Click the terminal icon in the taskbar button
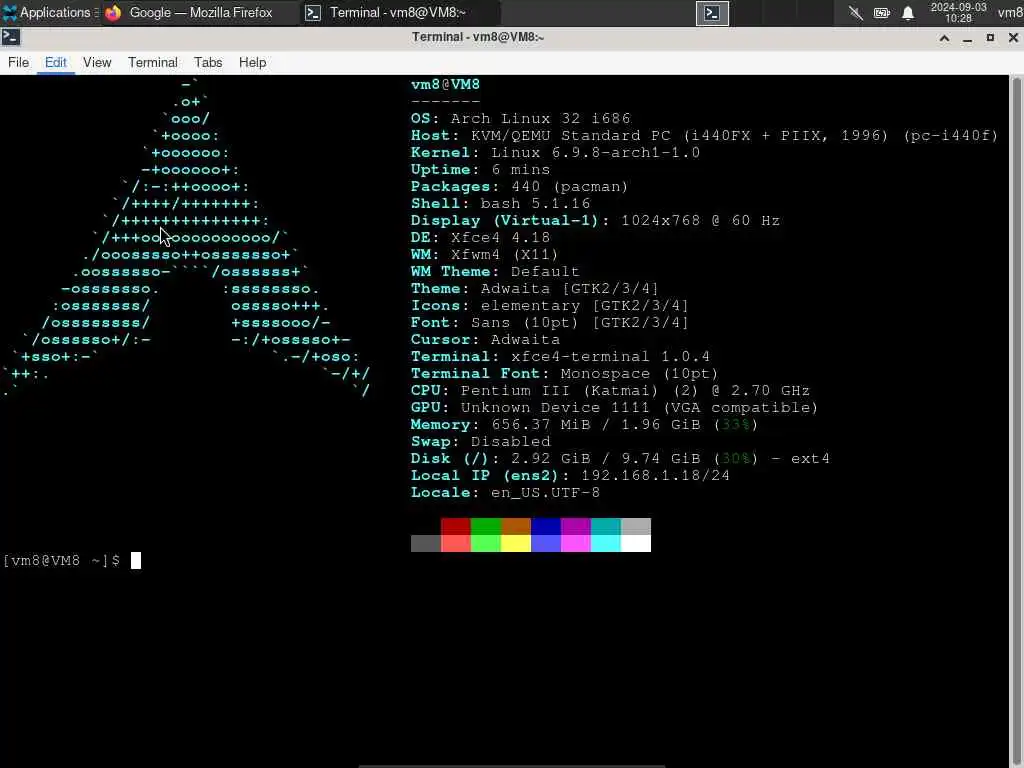 [313, 13]
